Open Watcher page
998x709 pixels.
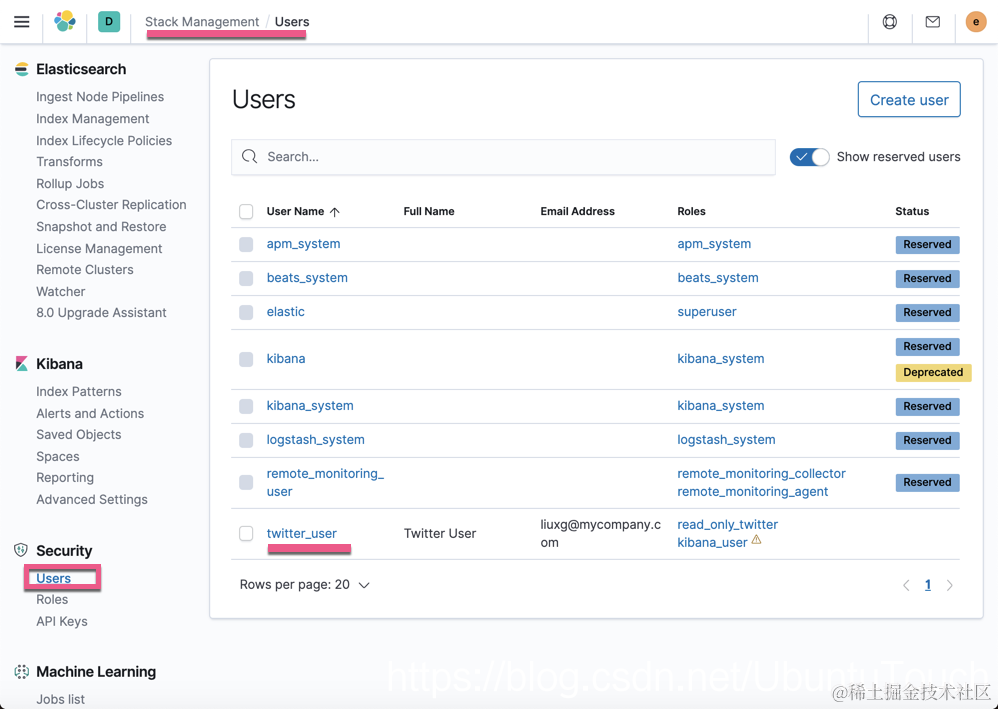(x=60, y=291)
